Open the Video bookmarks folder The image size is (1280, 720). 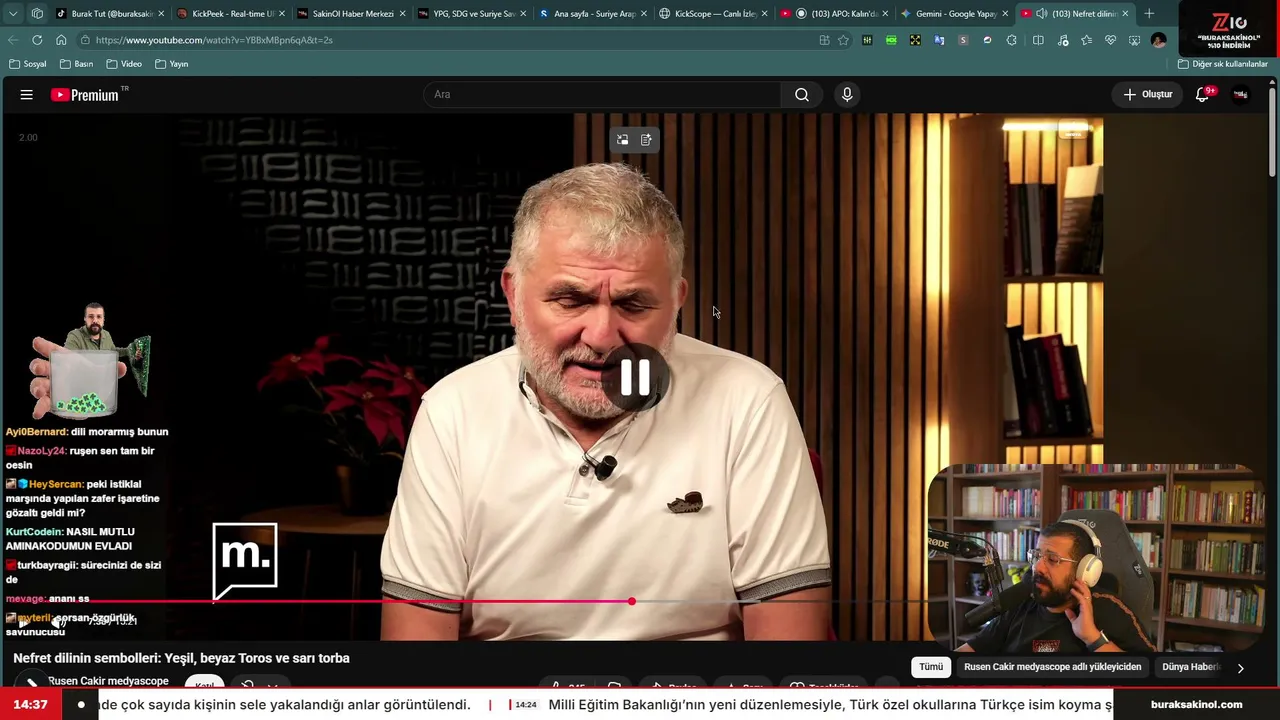pos(124,64)
